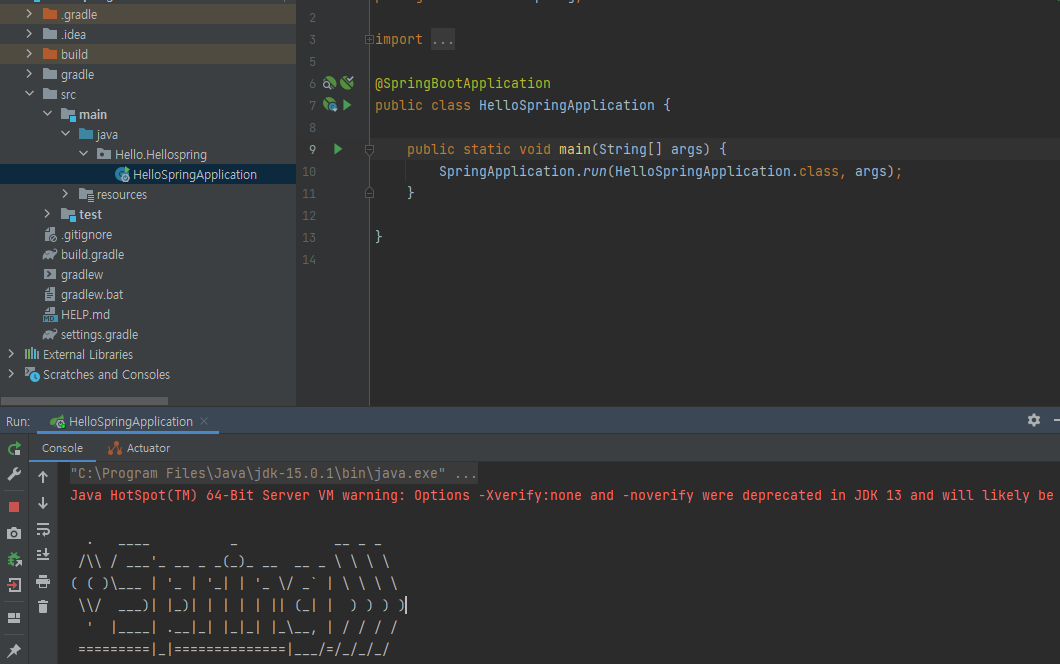Restore layout using the panels icon
The width and height of the screenshot is (1060, 664).
tap(14, 618)
